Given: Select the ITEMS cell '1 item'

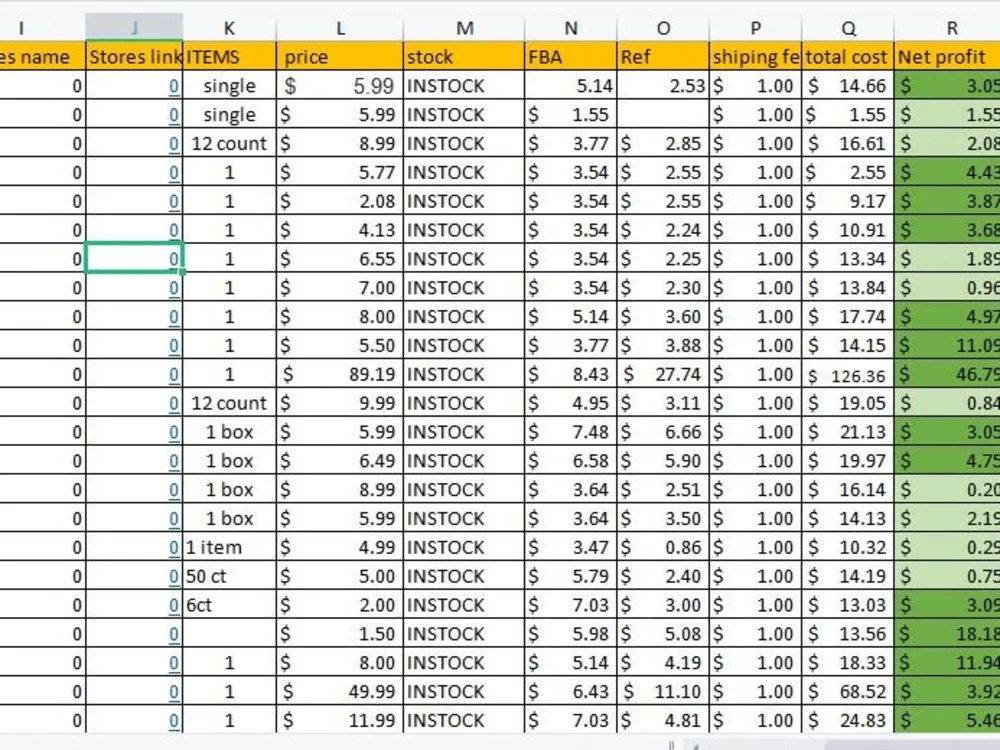Looking at the screenshot, I should (230, 548).
